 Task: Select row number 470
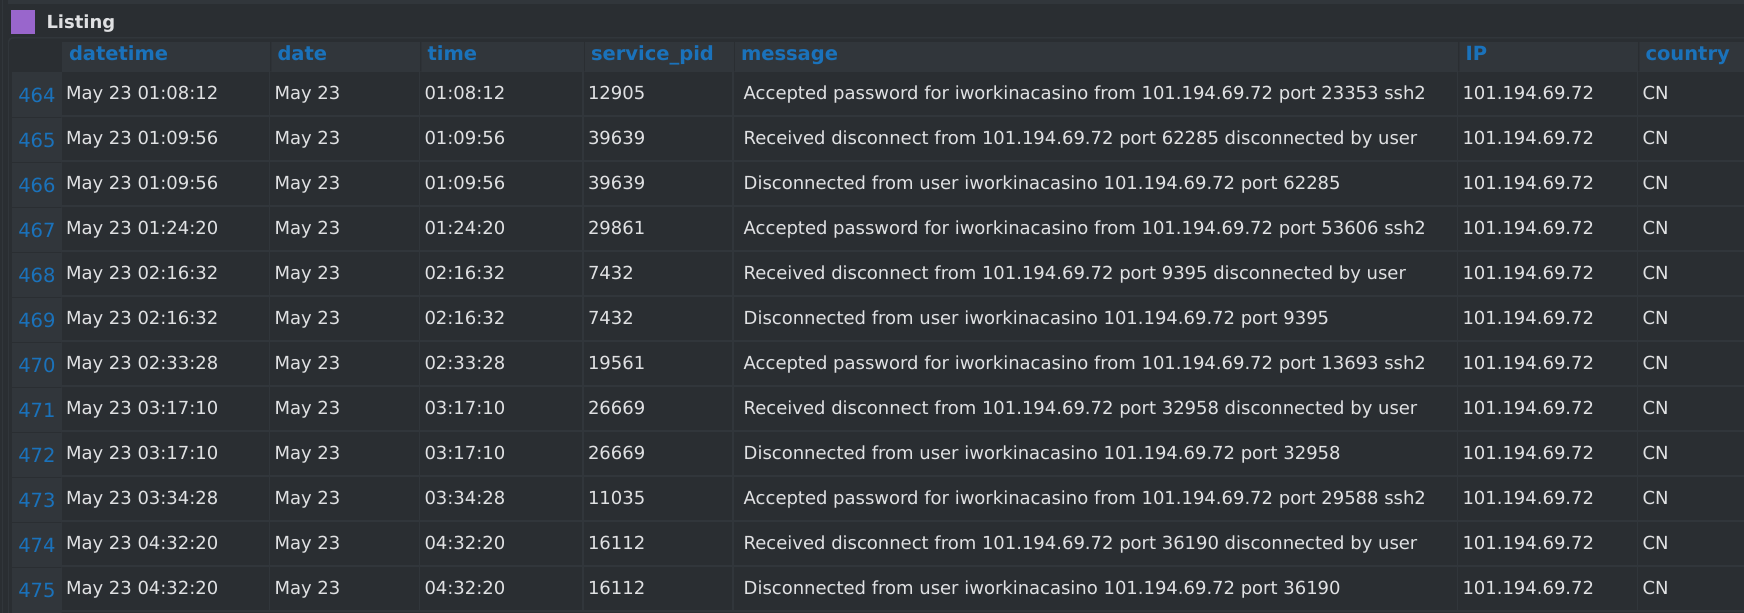coord(36,365)
